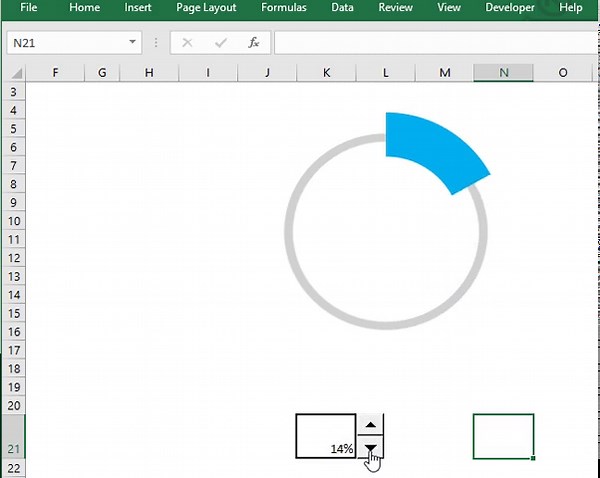Click the Name Box showing N21
This screenshot has width=600, height=478.
pyautogui.click(x=74, y=42)
